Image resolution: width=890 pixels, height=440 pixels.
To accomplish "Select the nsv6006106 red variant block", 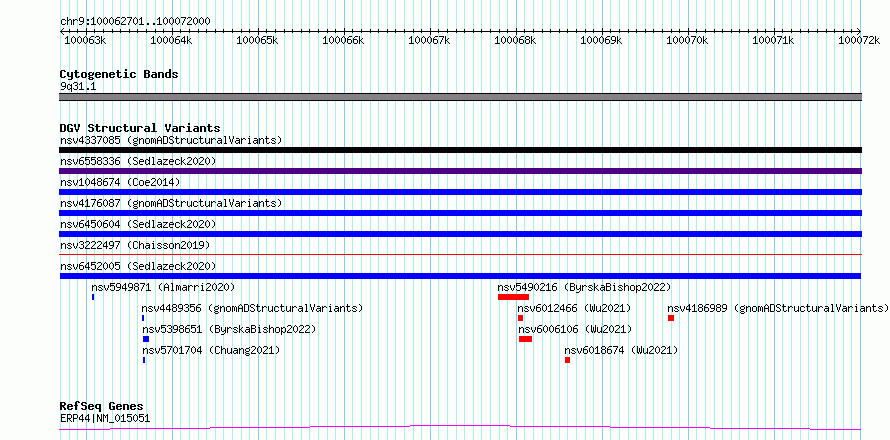I will pos(526,339).
